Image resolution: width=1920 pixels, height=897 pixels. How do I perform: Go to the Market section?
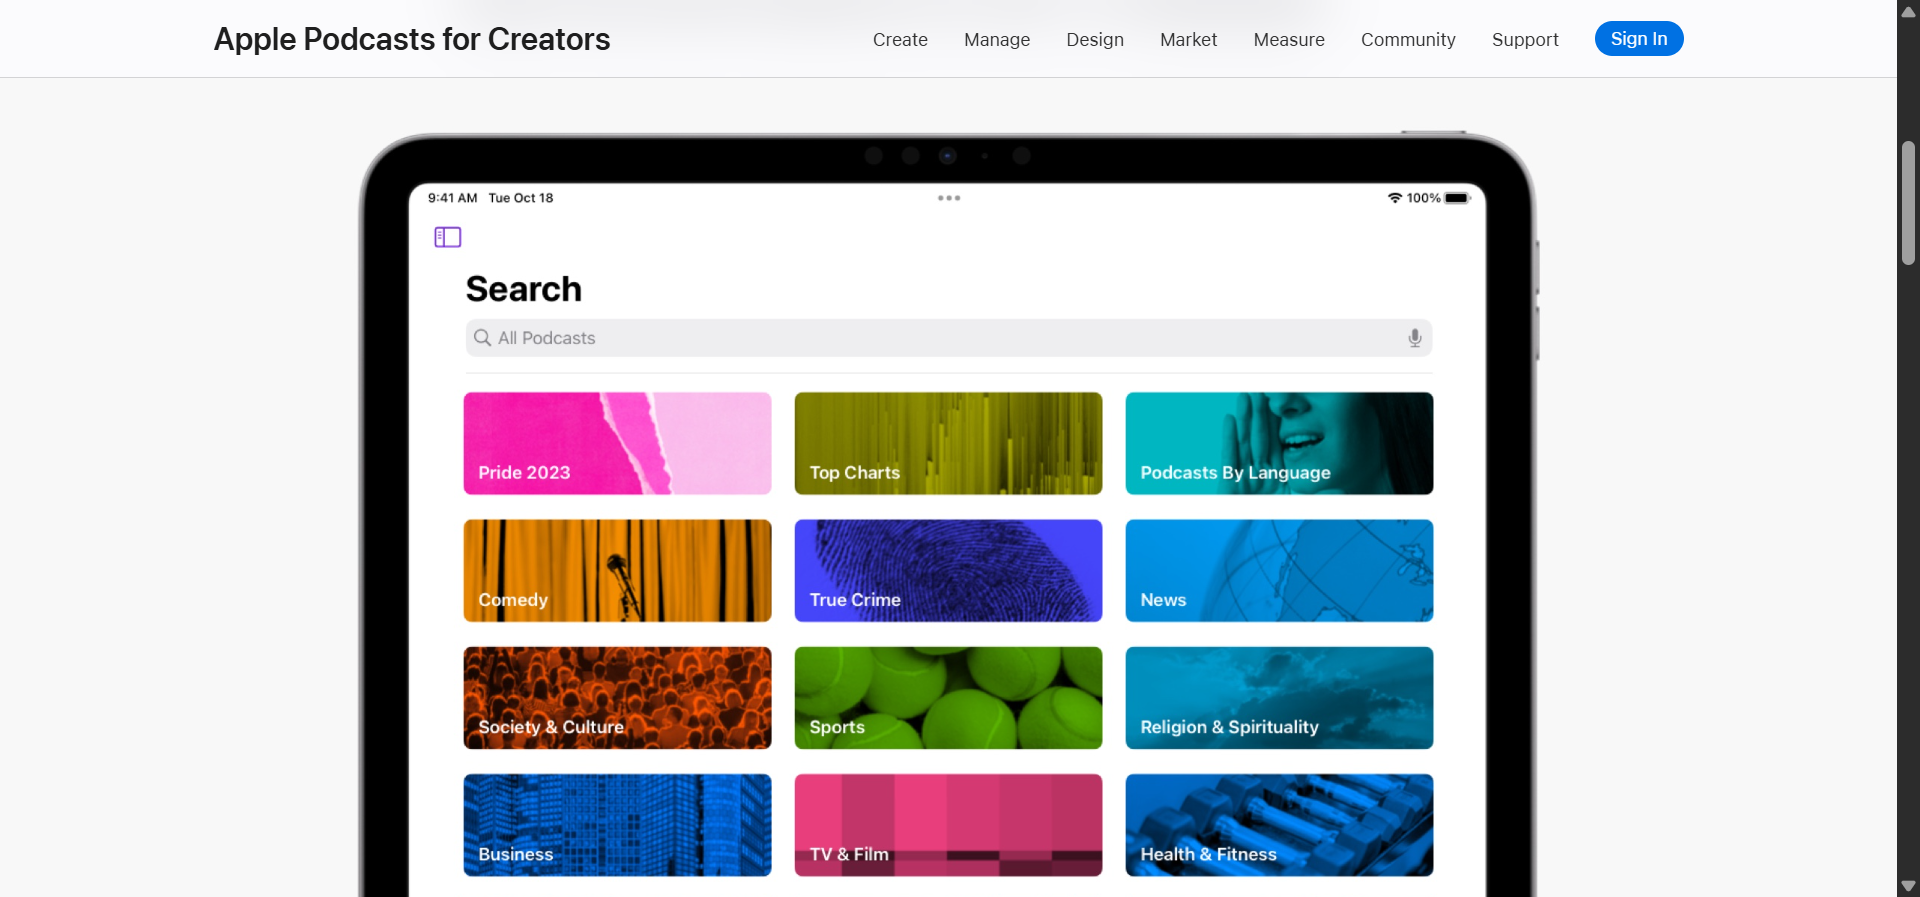coord(1188,40)
